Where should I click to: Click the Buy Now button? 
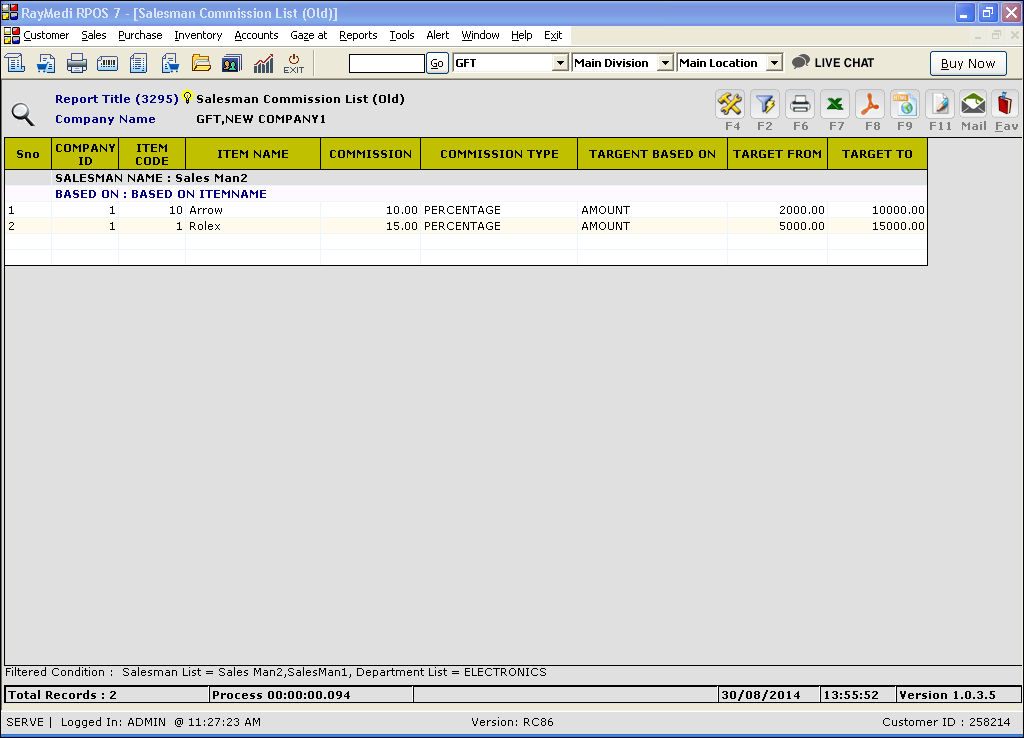968,63
